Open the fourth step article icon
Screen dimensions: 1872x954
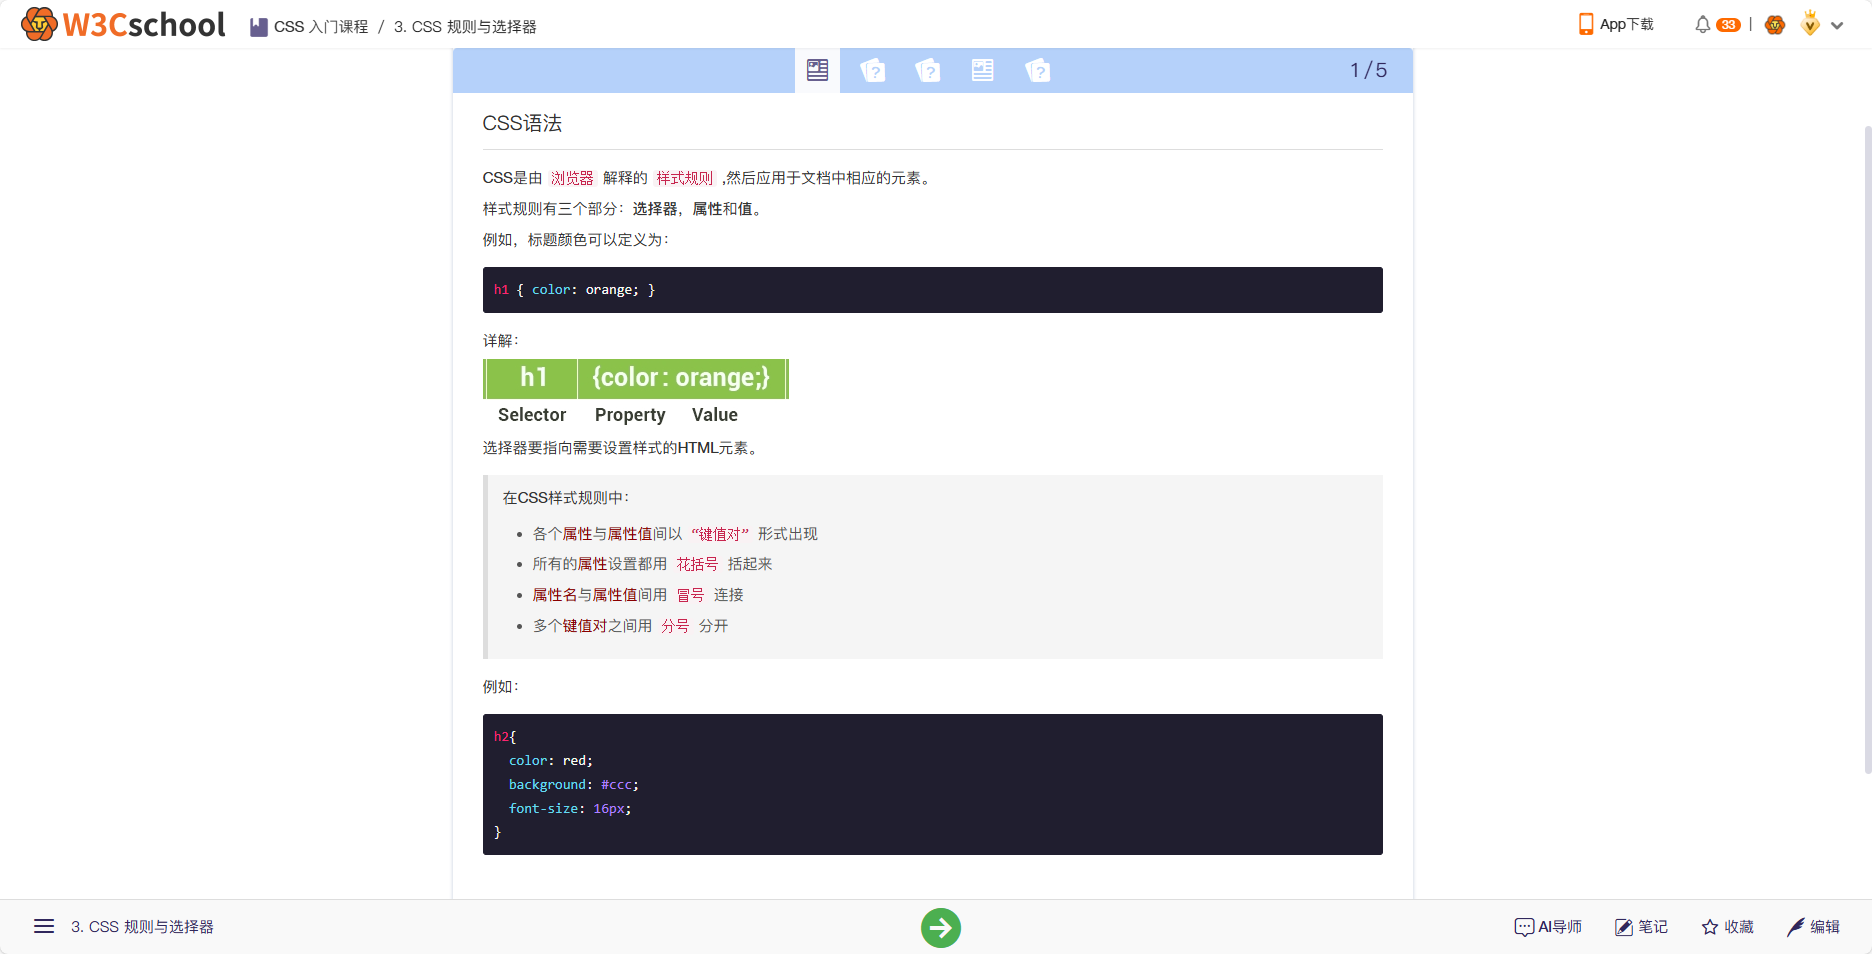(983, 70)
